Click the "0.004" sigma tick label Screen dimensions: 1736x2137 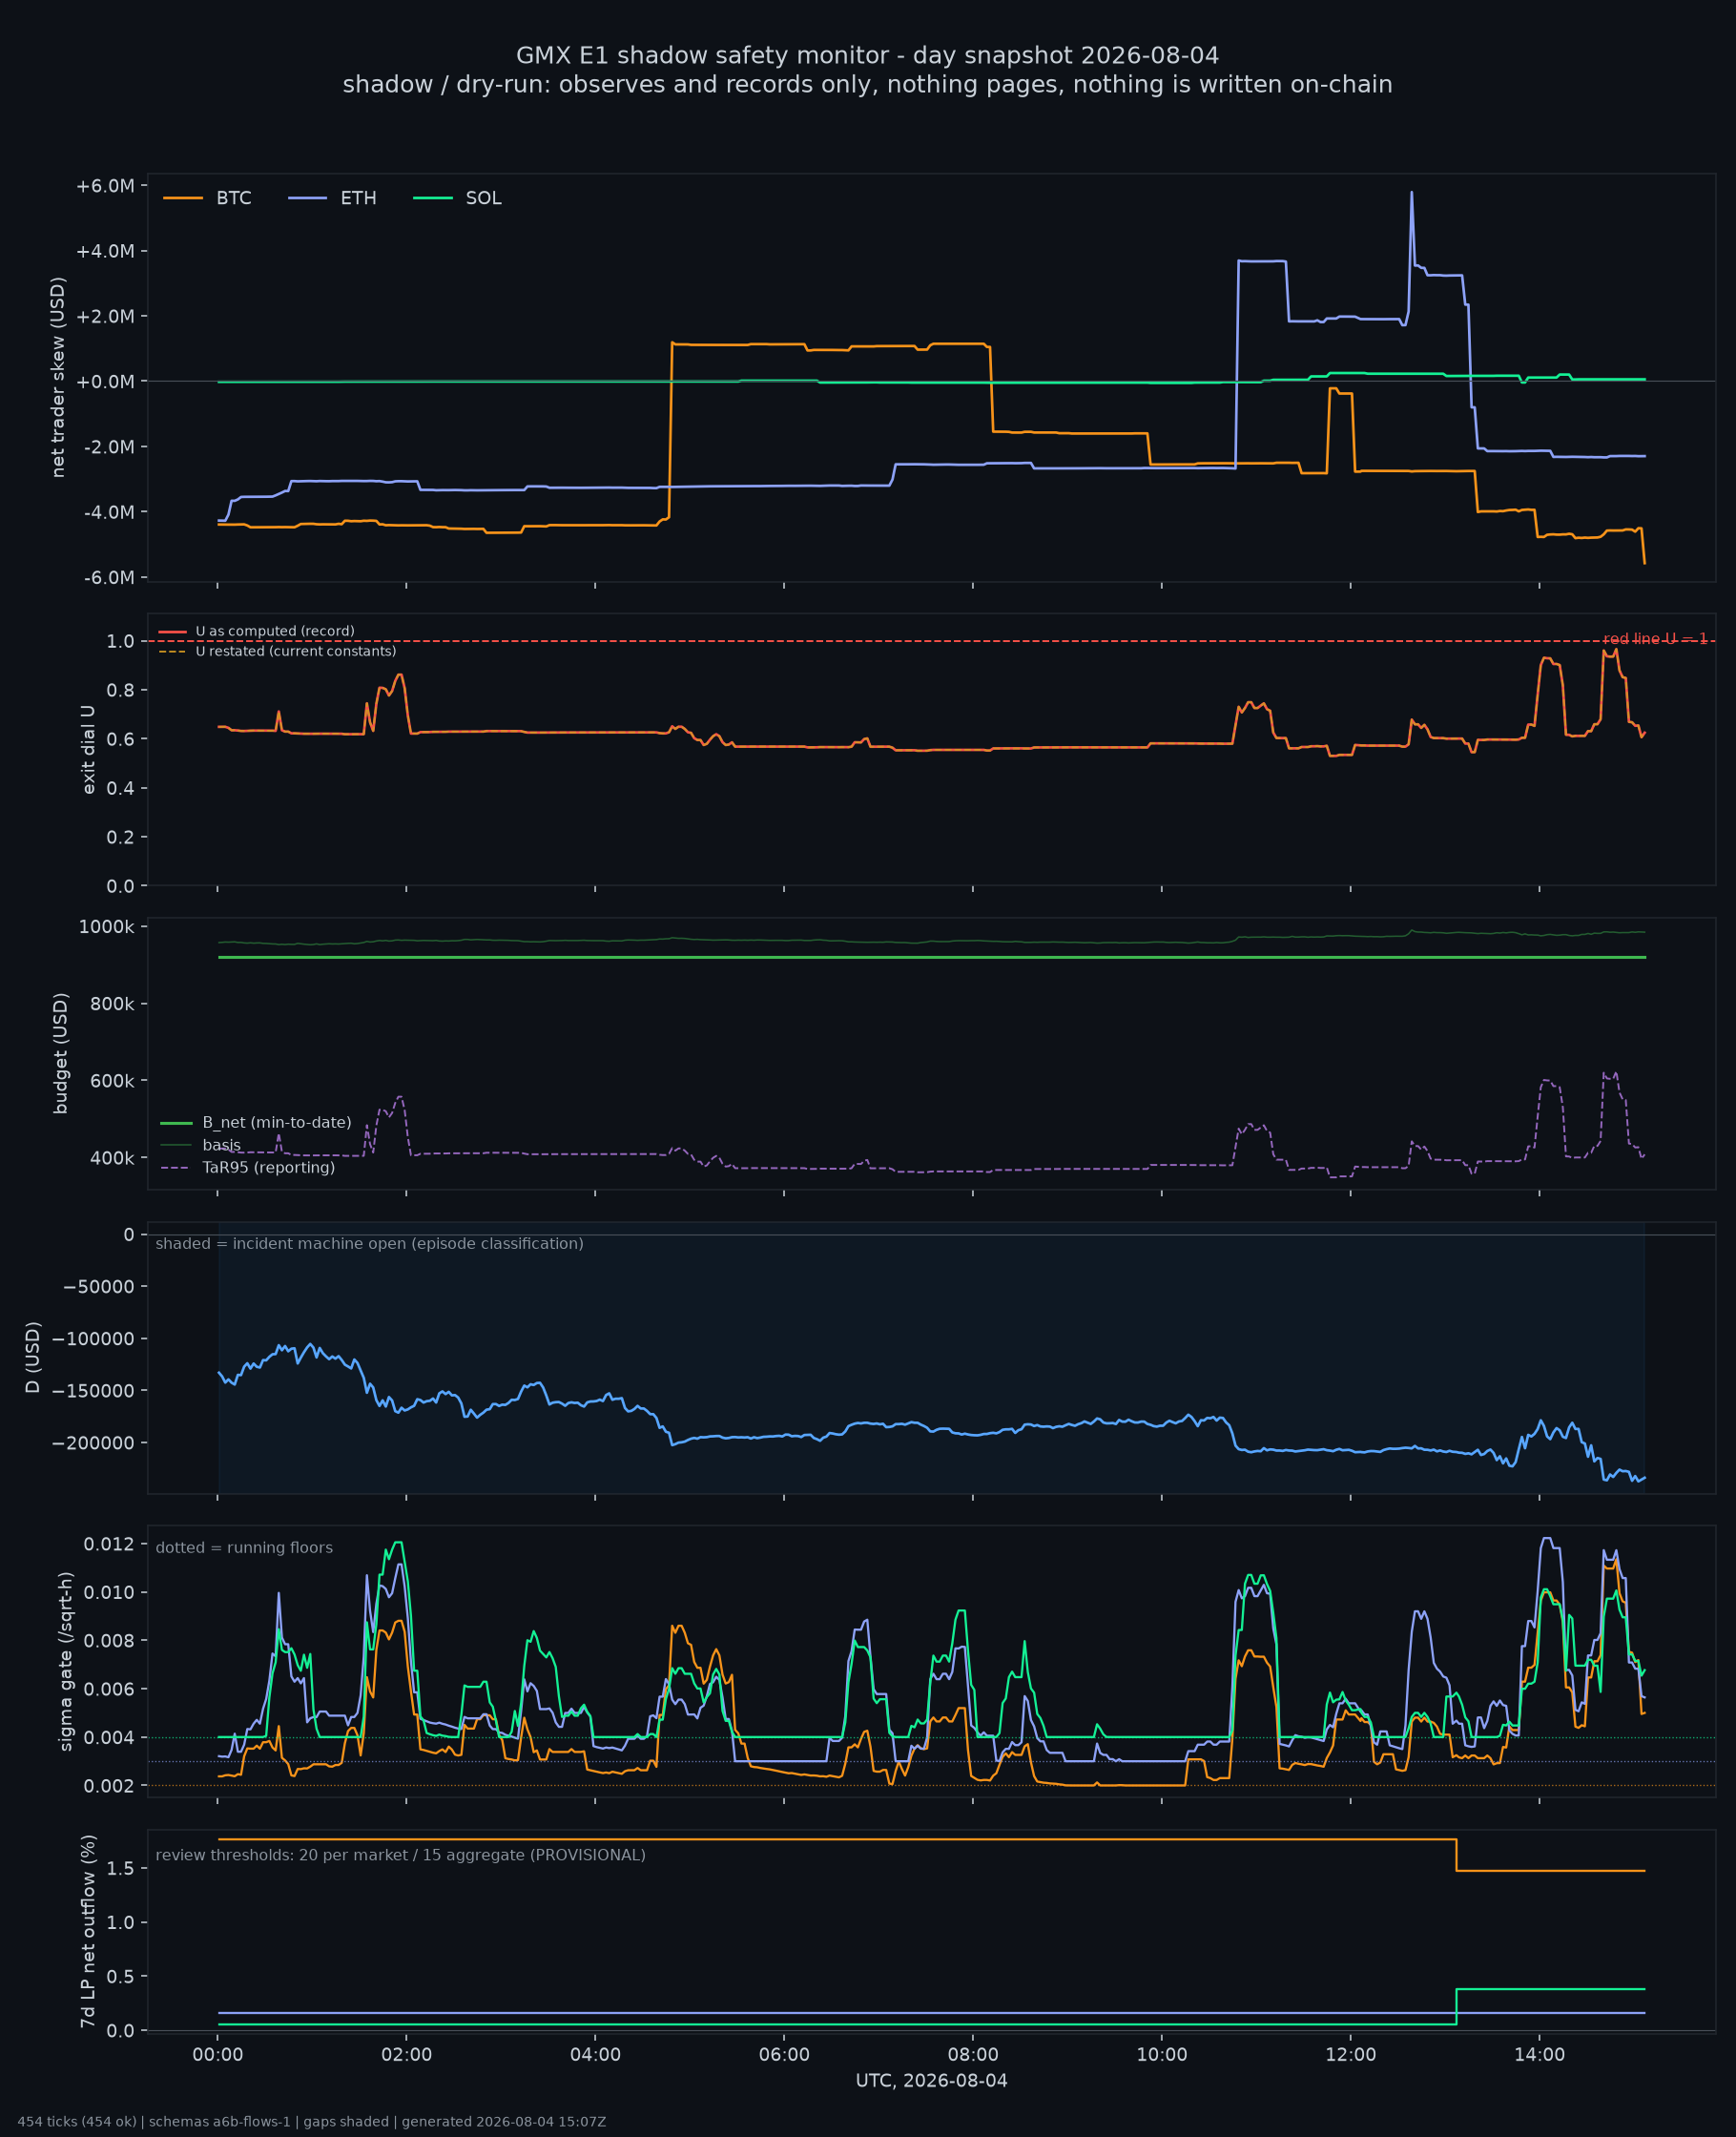click(109, 1738)
